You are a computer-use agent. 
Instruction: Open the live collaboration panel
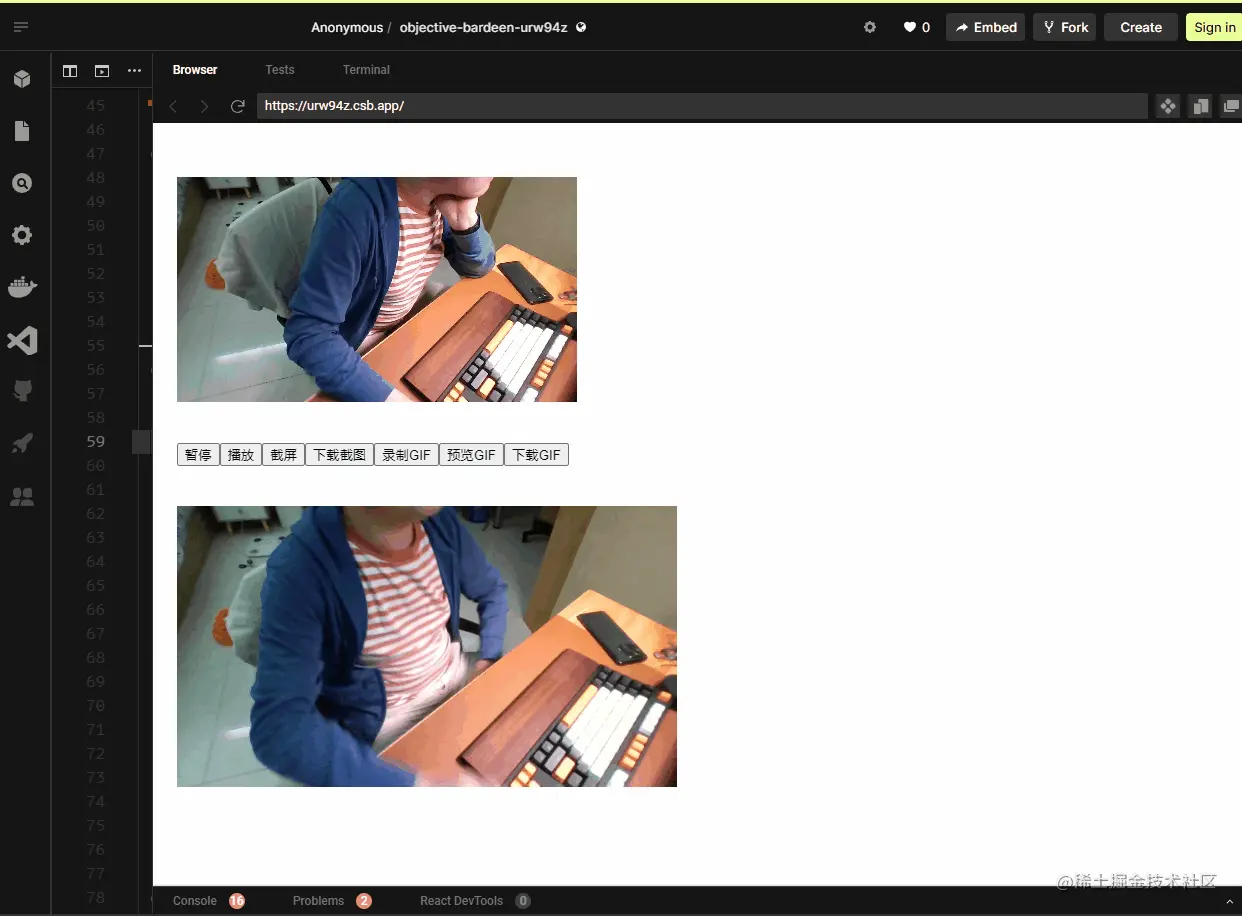tap(22, 496)
